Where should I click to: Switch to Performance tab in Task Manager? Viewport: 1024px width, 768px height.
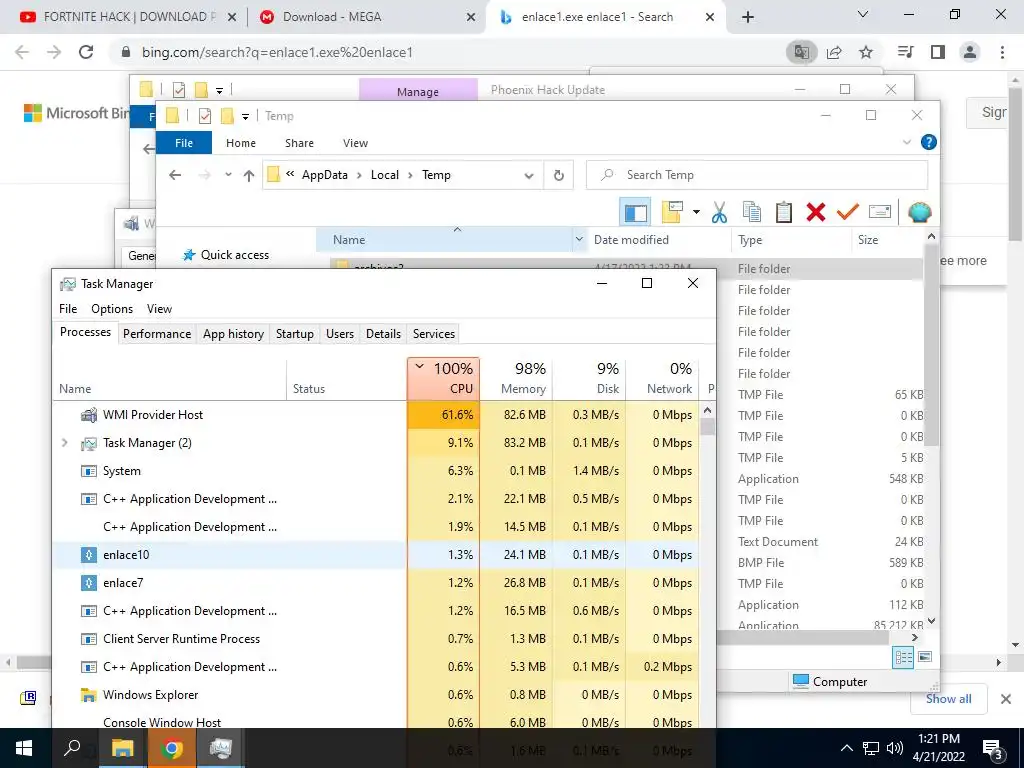point(157,334)
